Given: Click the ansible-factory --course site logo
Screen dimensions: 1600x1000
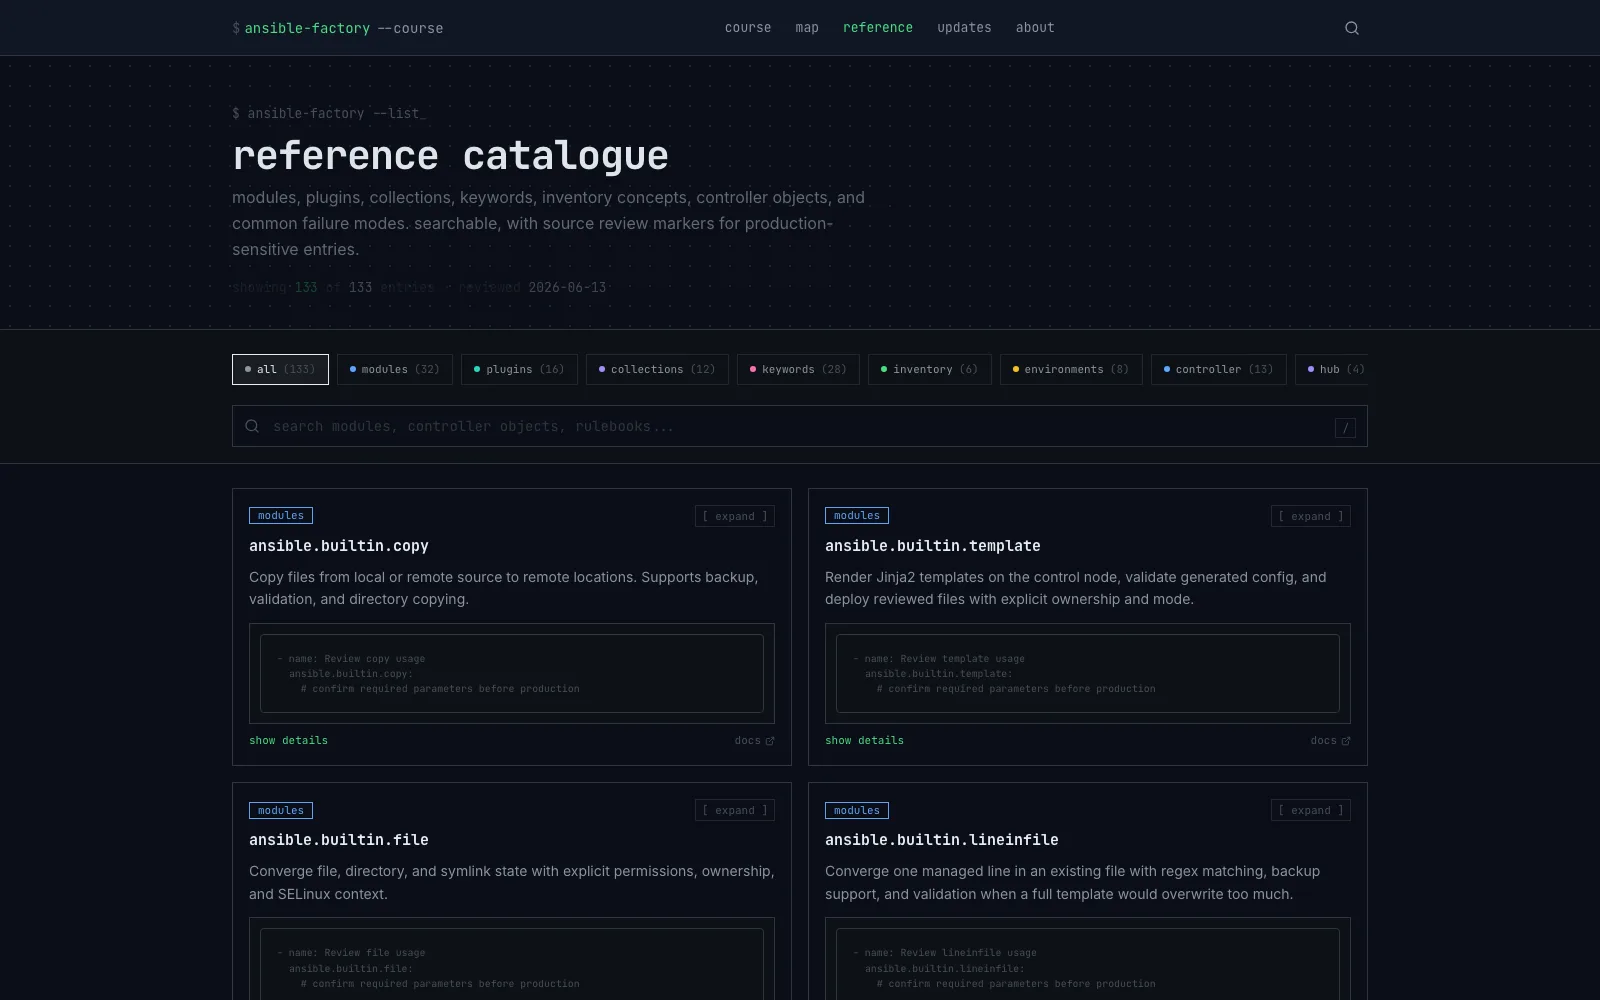Looking at the screenshot, I should (x=338, y=28).
